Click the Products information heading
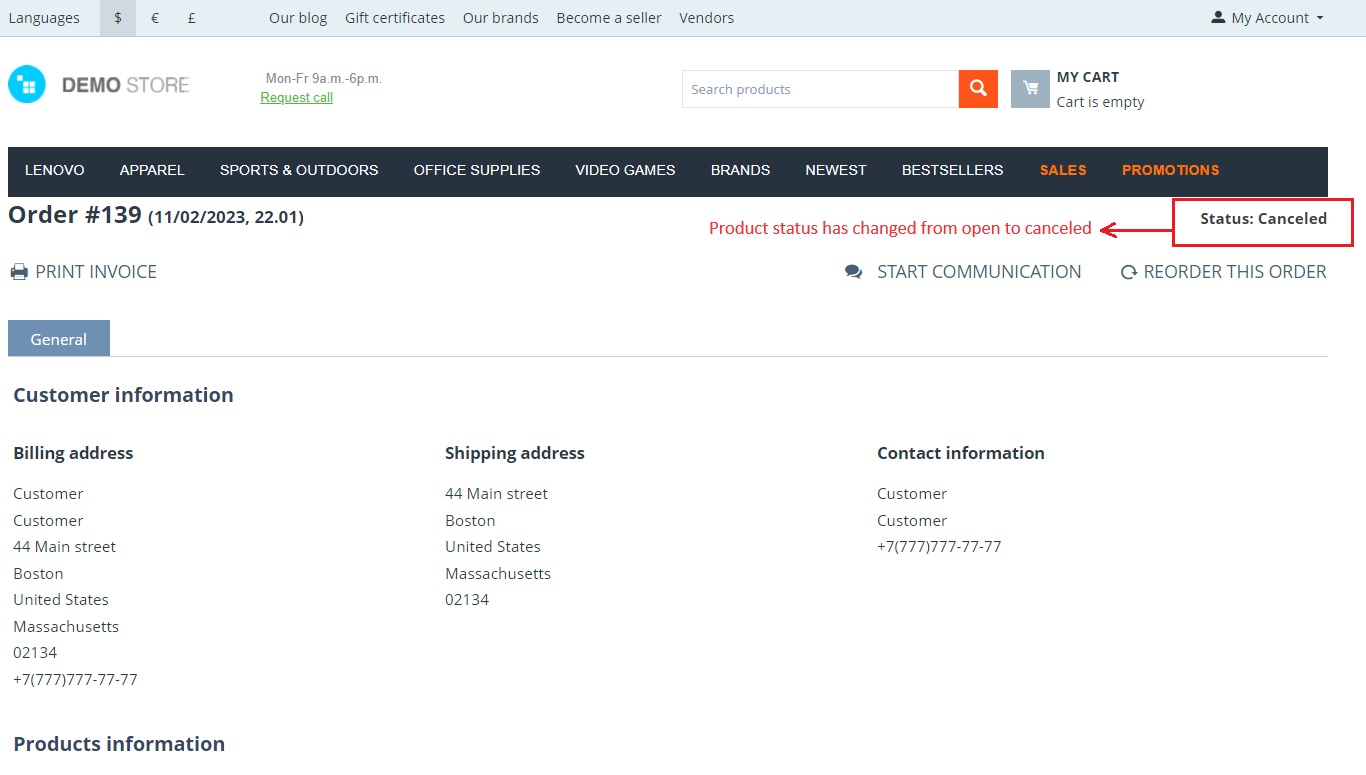The width and height of the screenshot is (1366, 775). [x=119, y=744]
